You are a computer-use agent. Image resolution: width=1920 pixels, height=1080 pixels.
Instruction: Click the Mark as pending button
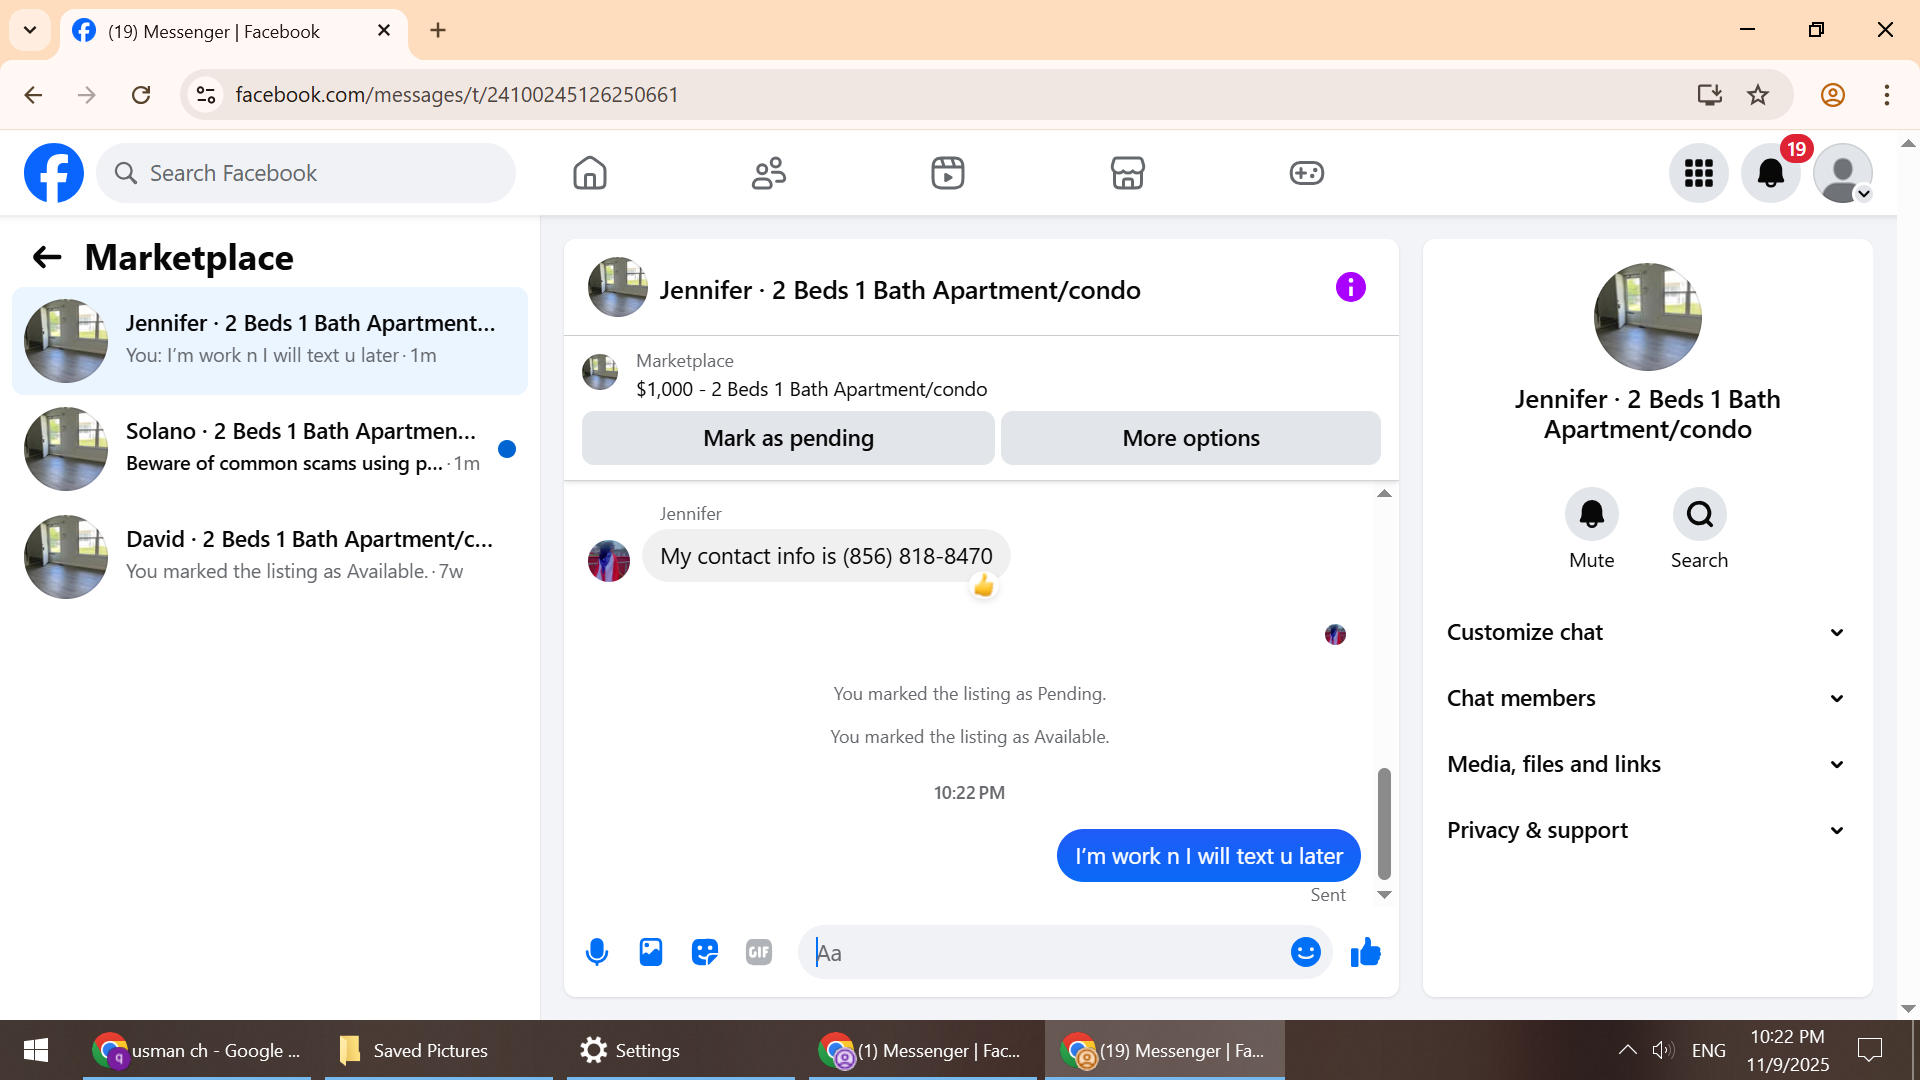[x=788, y=438]
